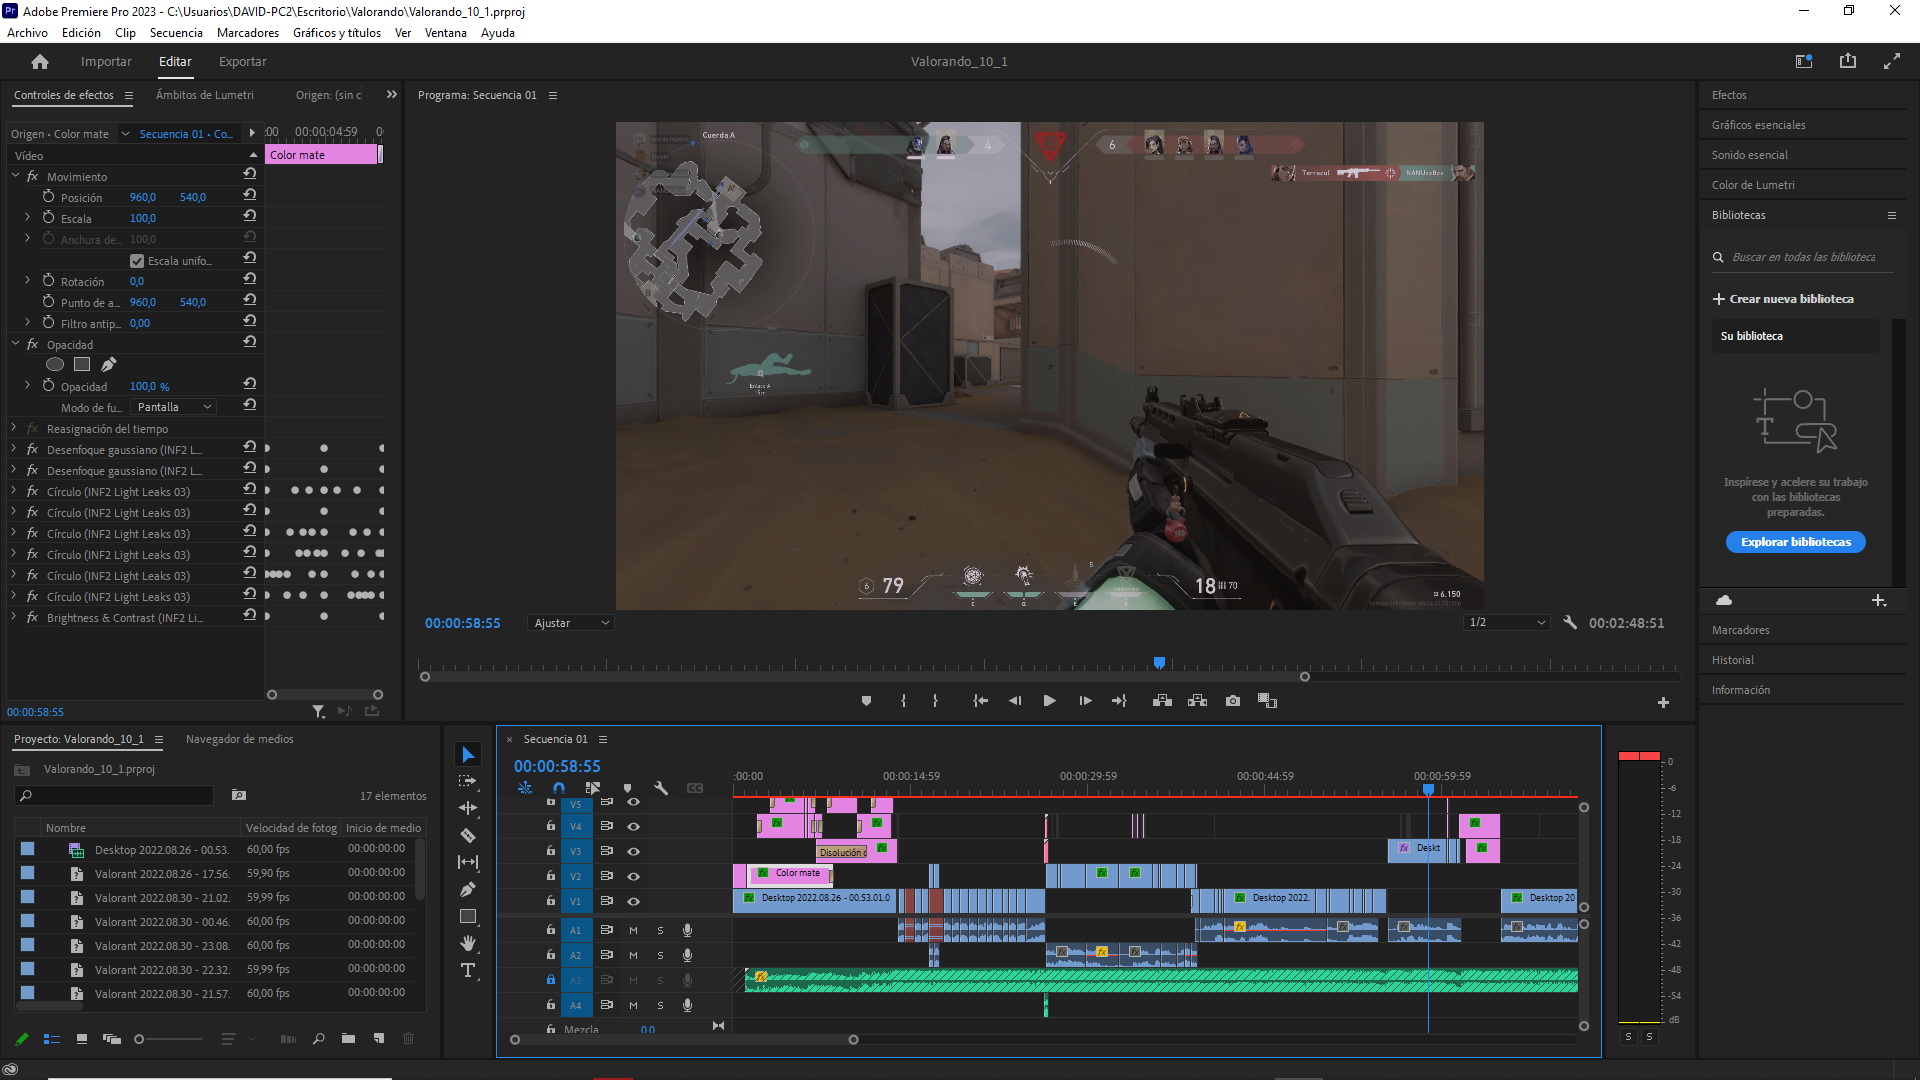Hide video track V3 with eye icon
Image resolution: width=1920 pixels, height=1080 pixels.
click(633, 851)
